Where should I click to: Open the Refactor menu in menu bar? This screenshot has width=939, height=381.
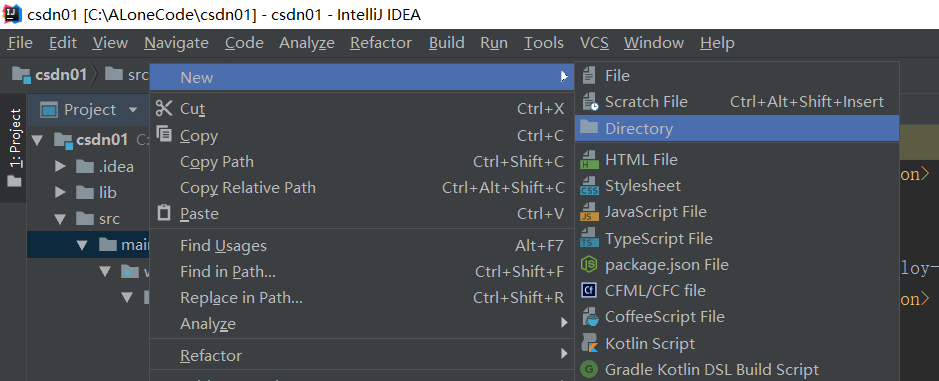(381, 43)
